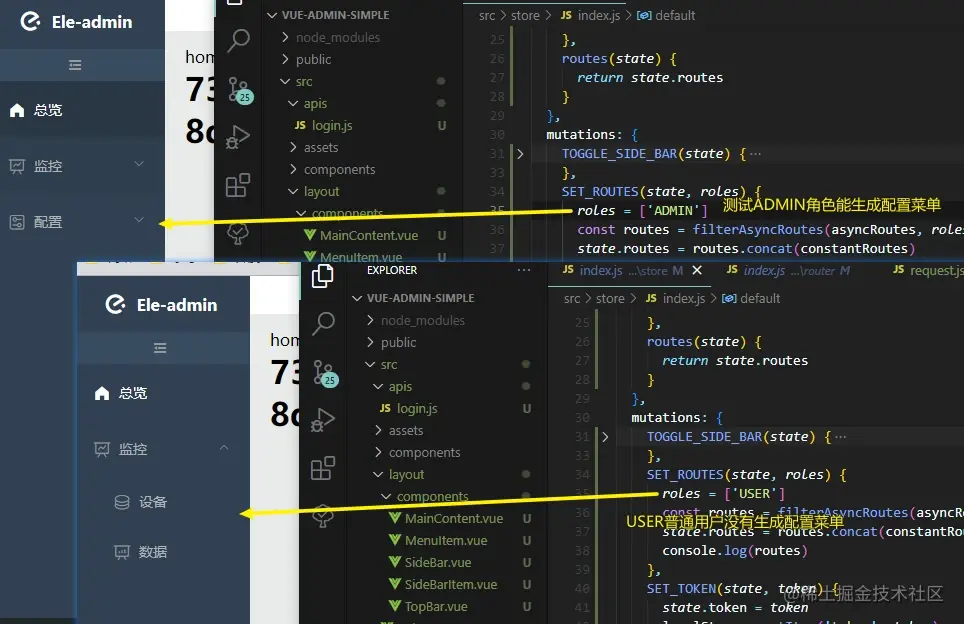Open Explorer more actions ellipsis
This screenshot has height=624, width=964.
point(524,270)
